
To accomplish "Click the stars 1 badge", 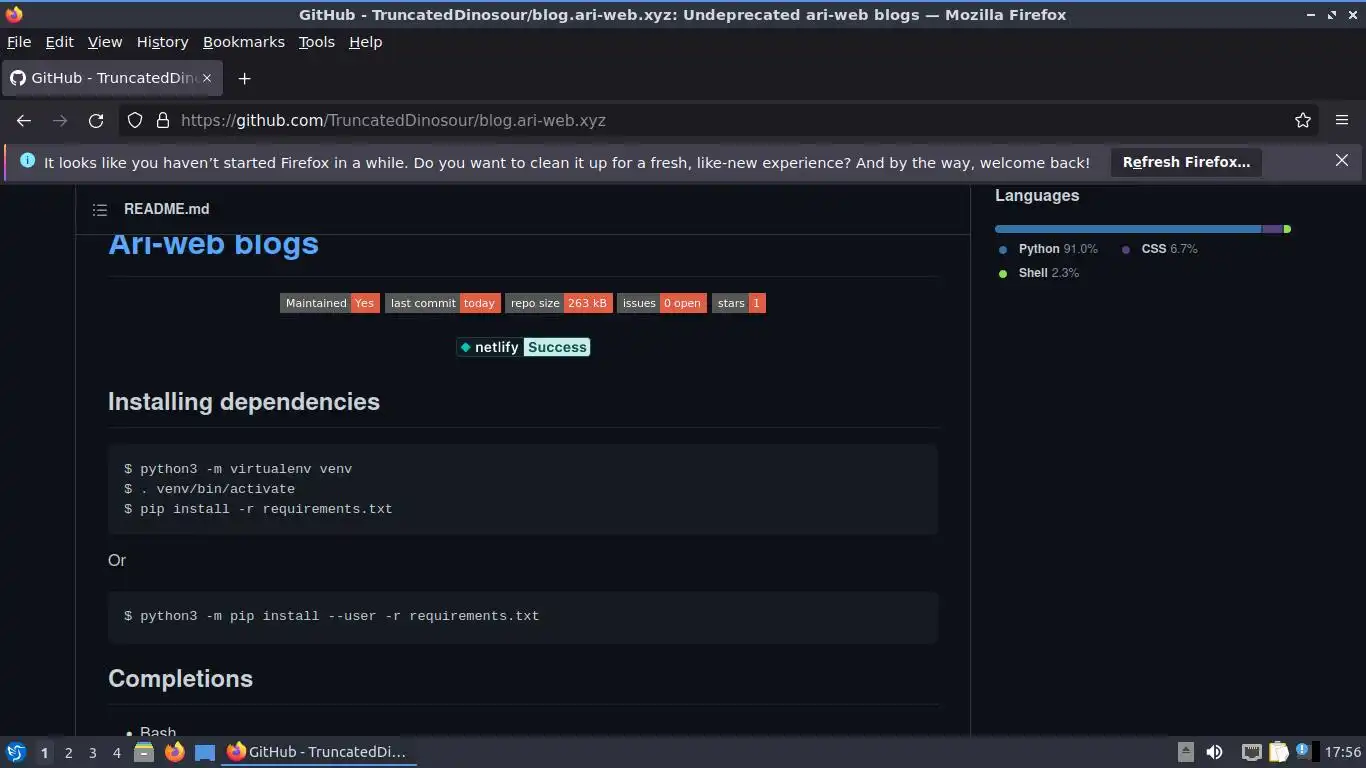I will click(x=739, y=303).
